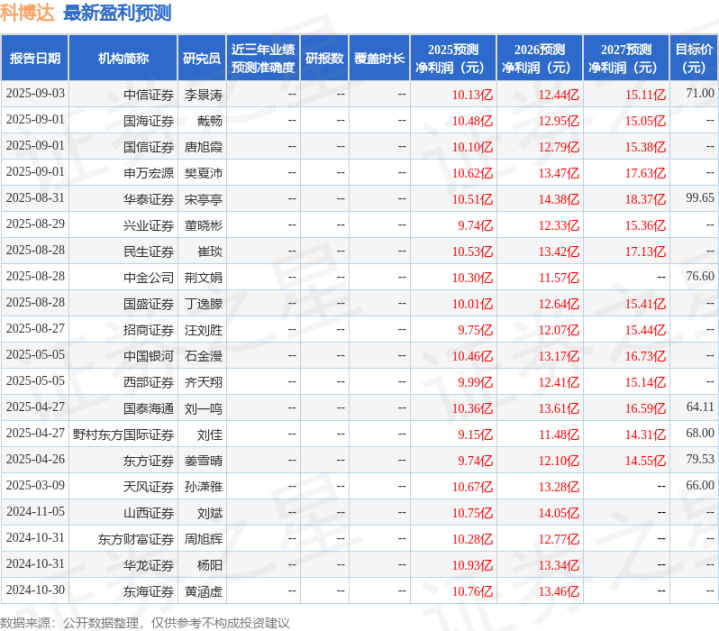Click the 机构简称 column header
The image size is (719, 631).
(x=123, y=58)
